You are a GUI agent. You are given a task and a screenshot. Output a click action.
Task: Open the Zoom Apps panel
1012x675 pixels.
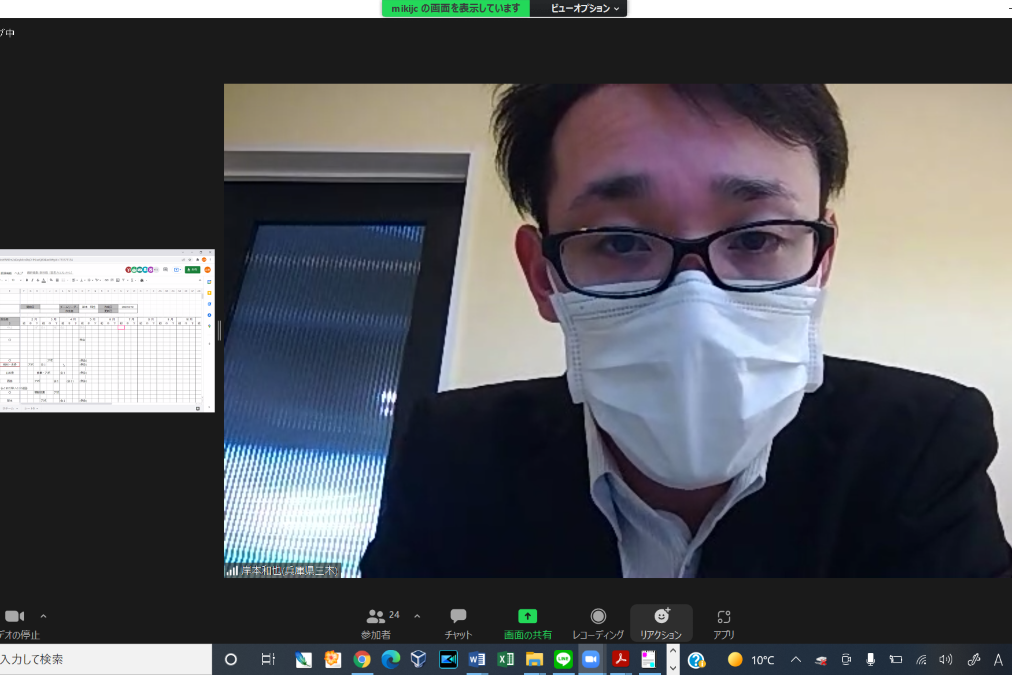pyautogui.click(x=724, y=622)
